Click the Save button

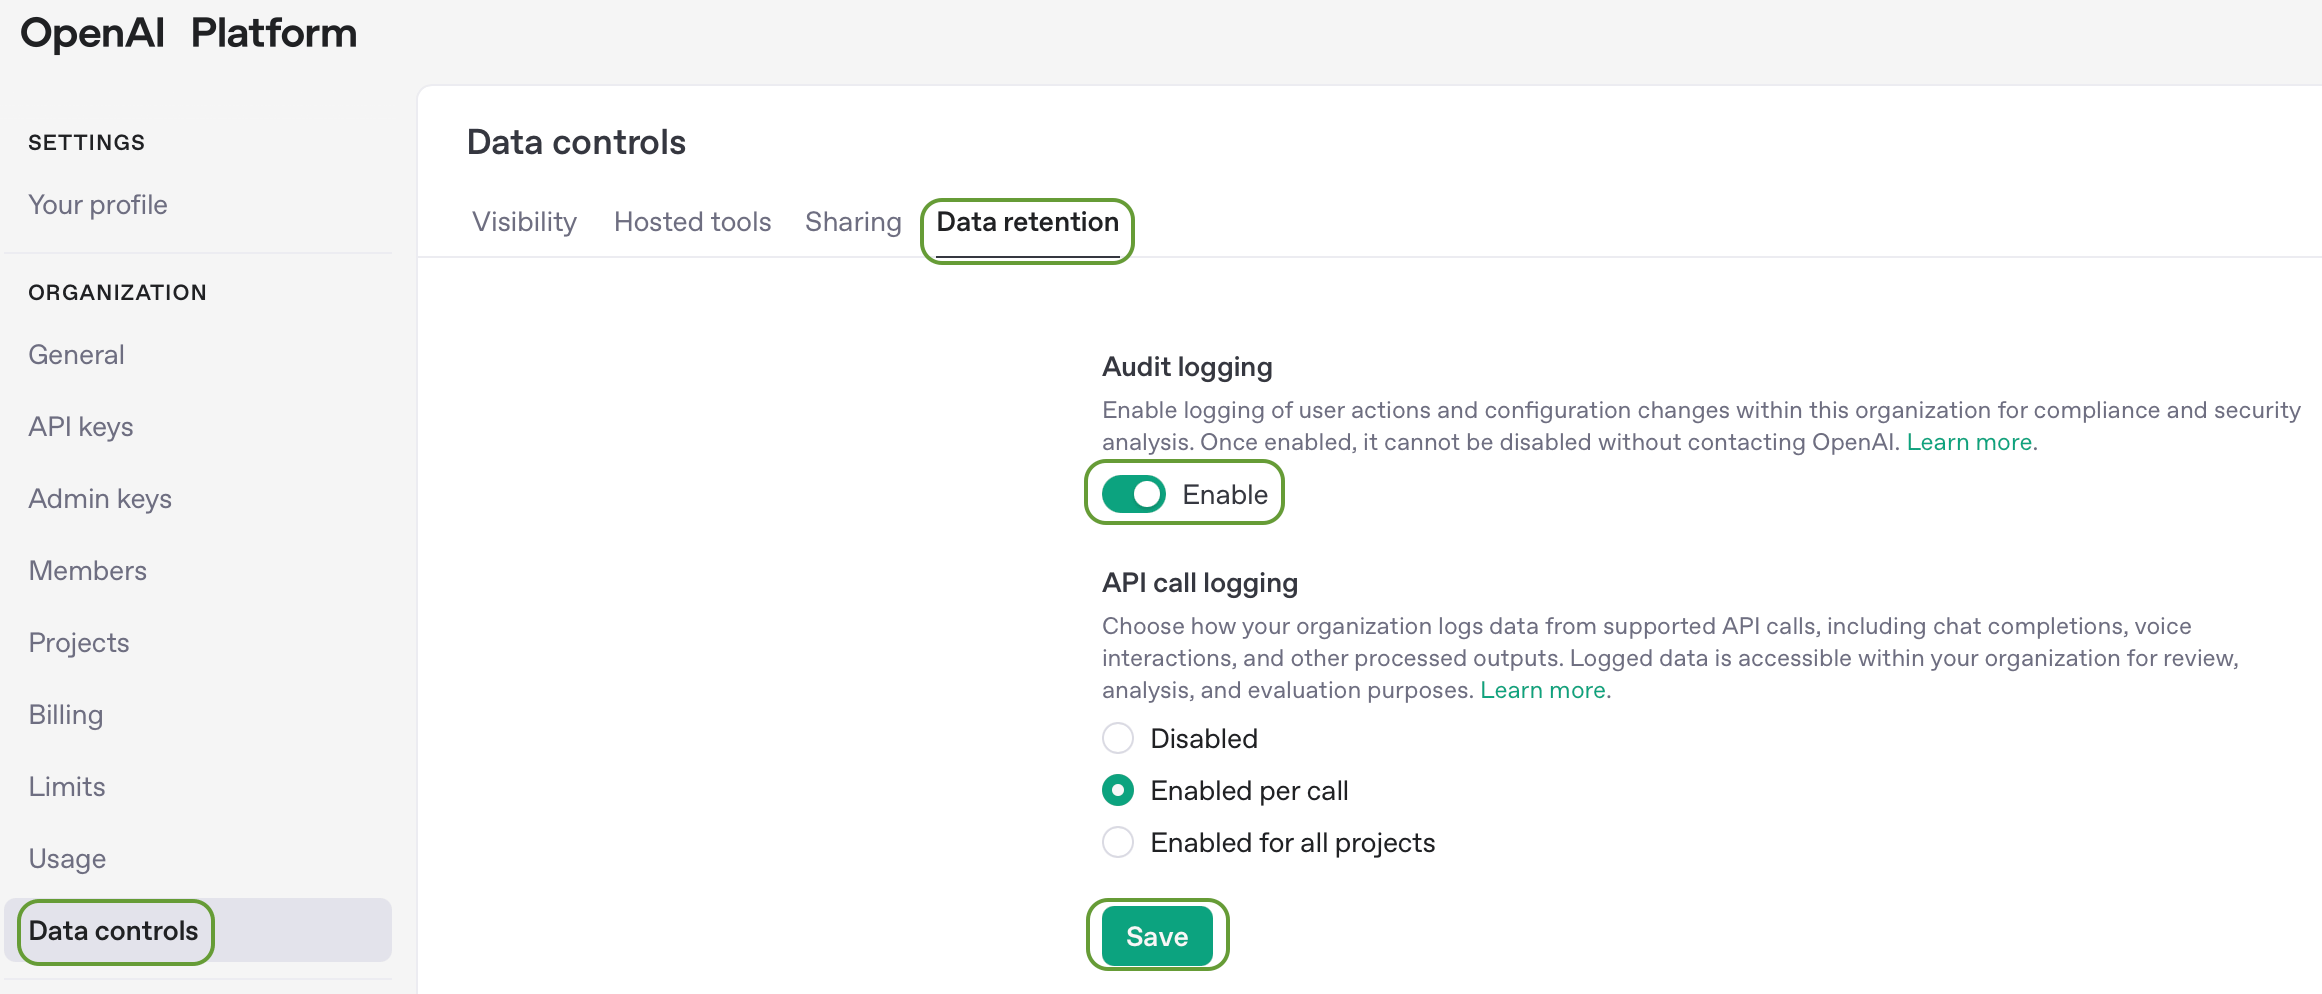coord(1157,936)
